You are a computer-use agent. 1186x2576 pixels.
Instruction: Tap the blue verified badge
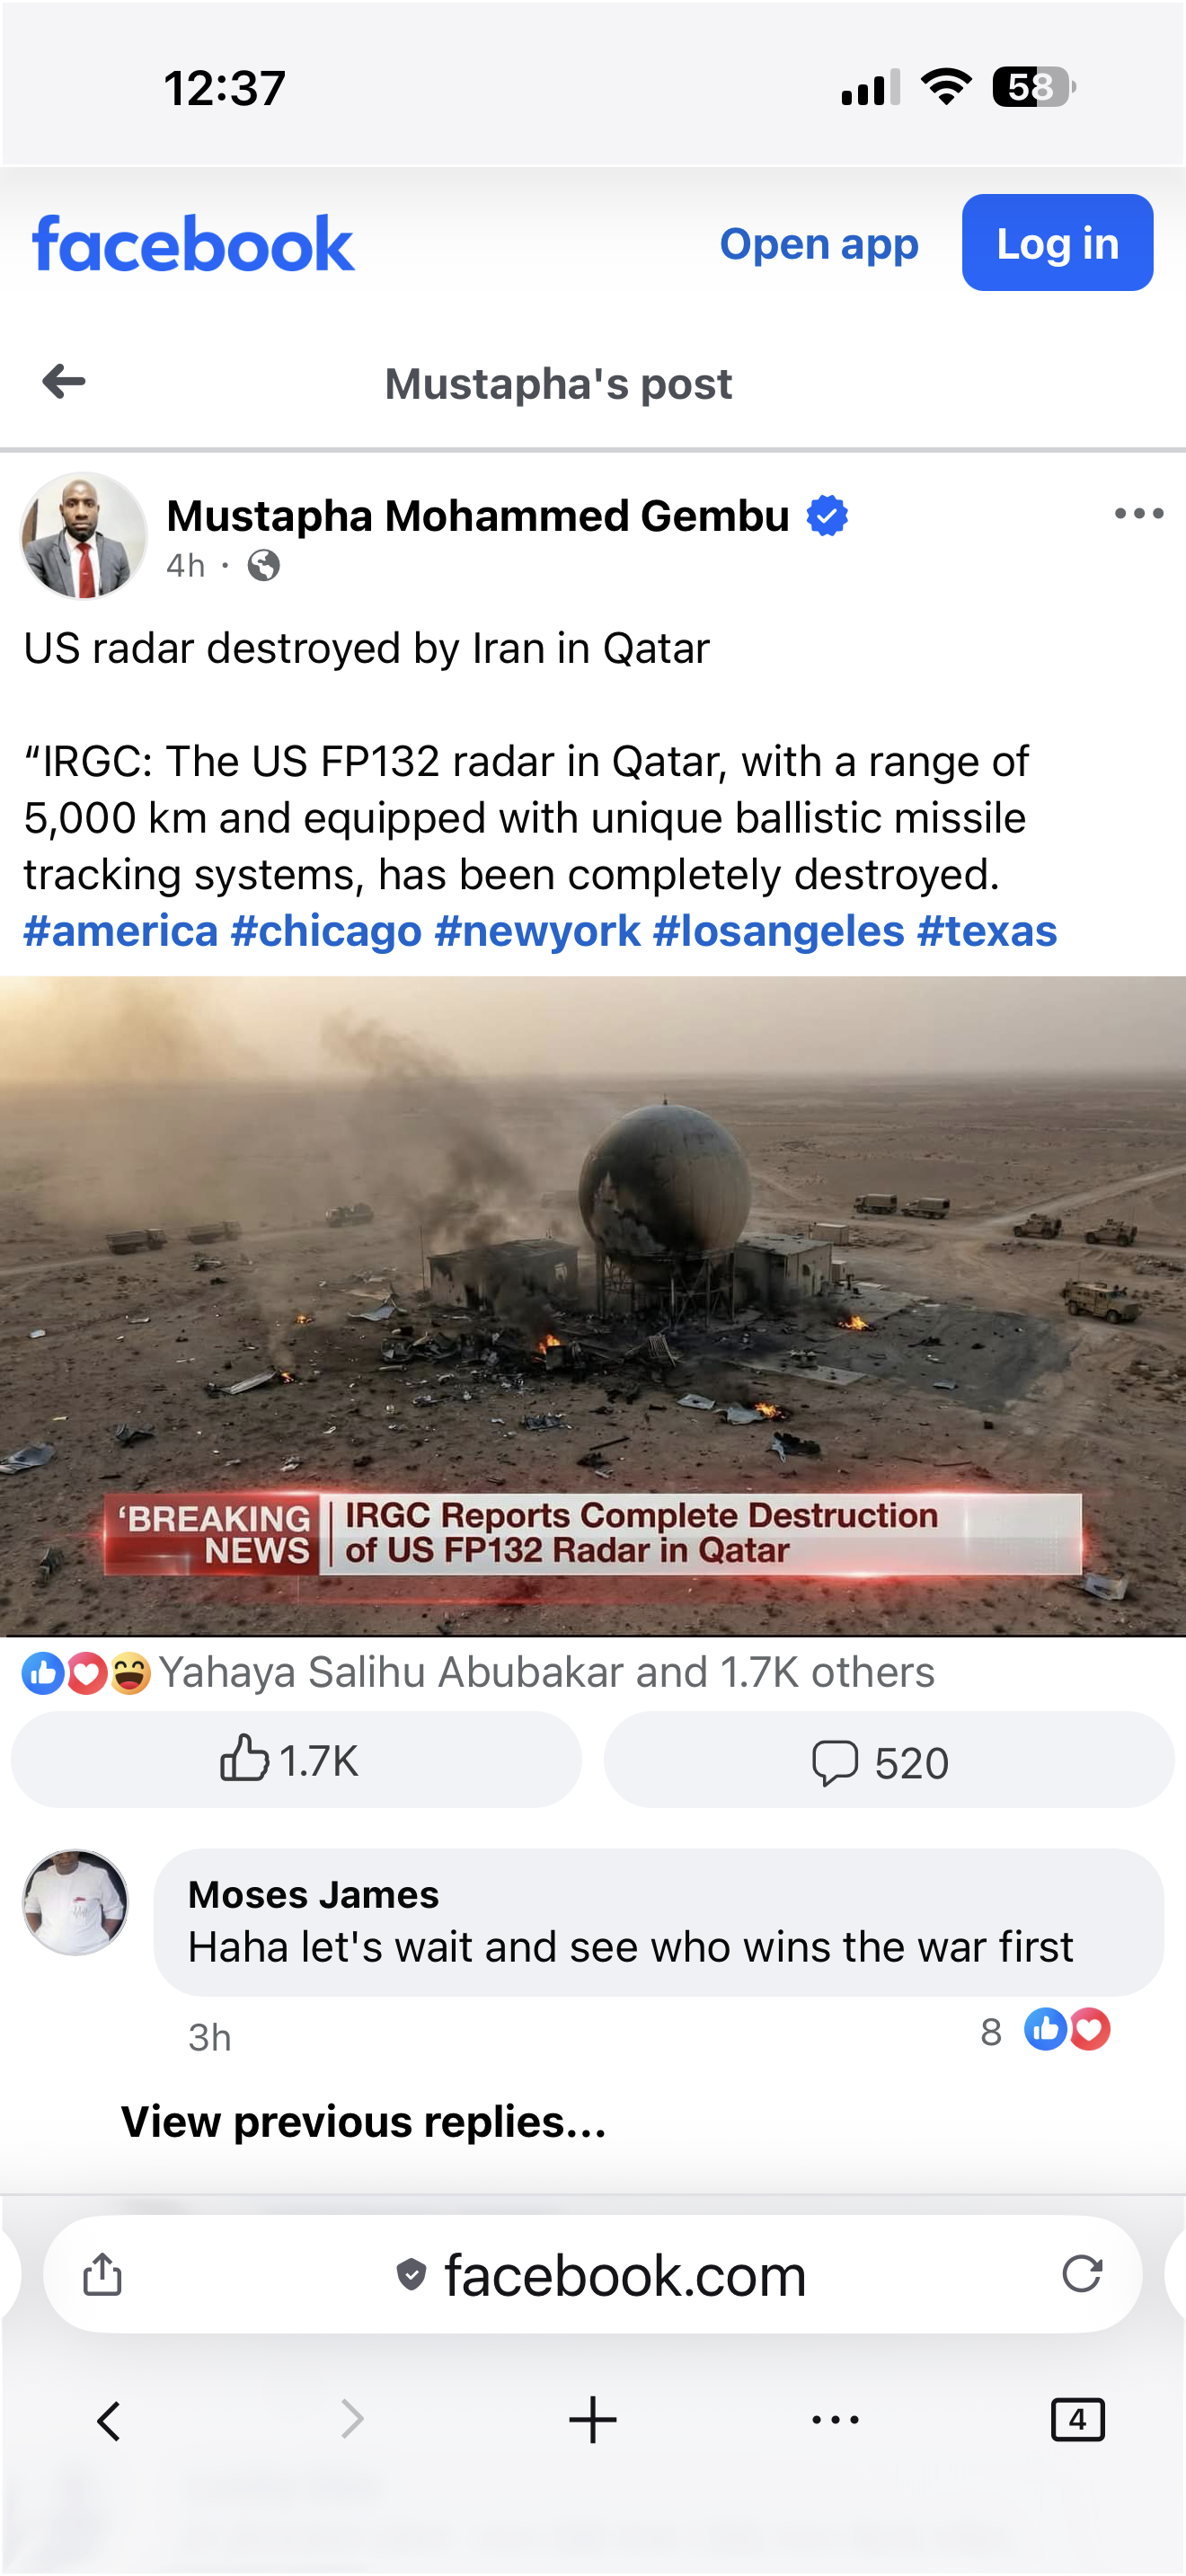click(827, 516)
